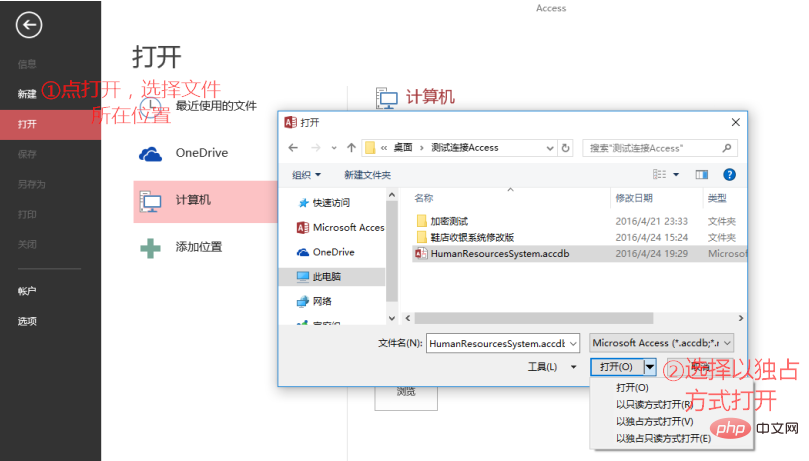Choose 打开(O) from the open-mode menu
809x461 pixels.
(632, 388)
